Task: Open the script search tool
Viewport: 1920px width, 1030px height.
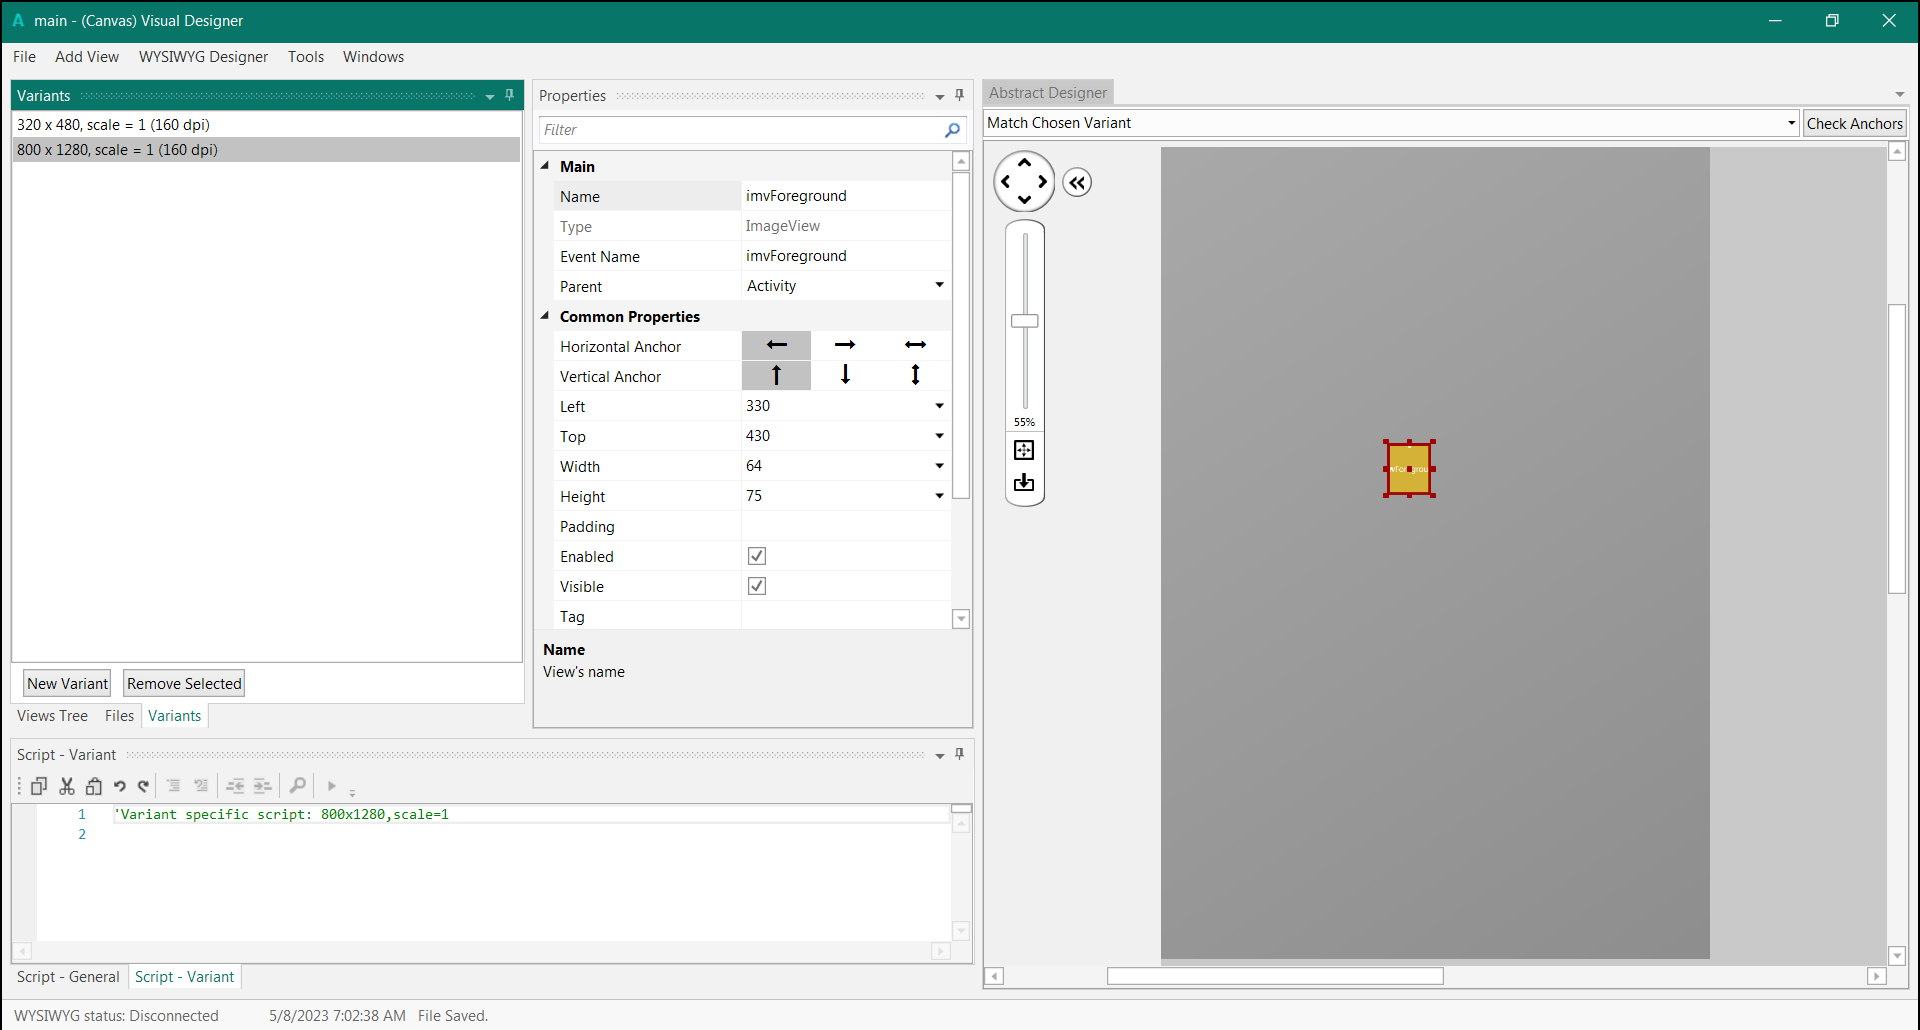Action: (x=298, y=786)
